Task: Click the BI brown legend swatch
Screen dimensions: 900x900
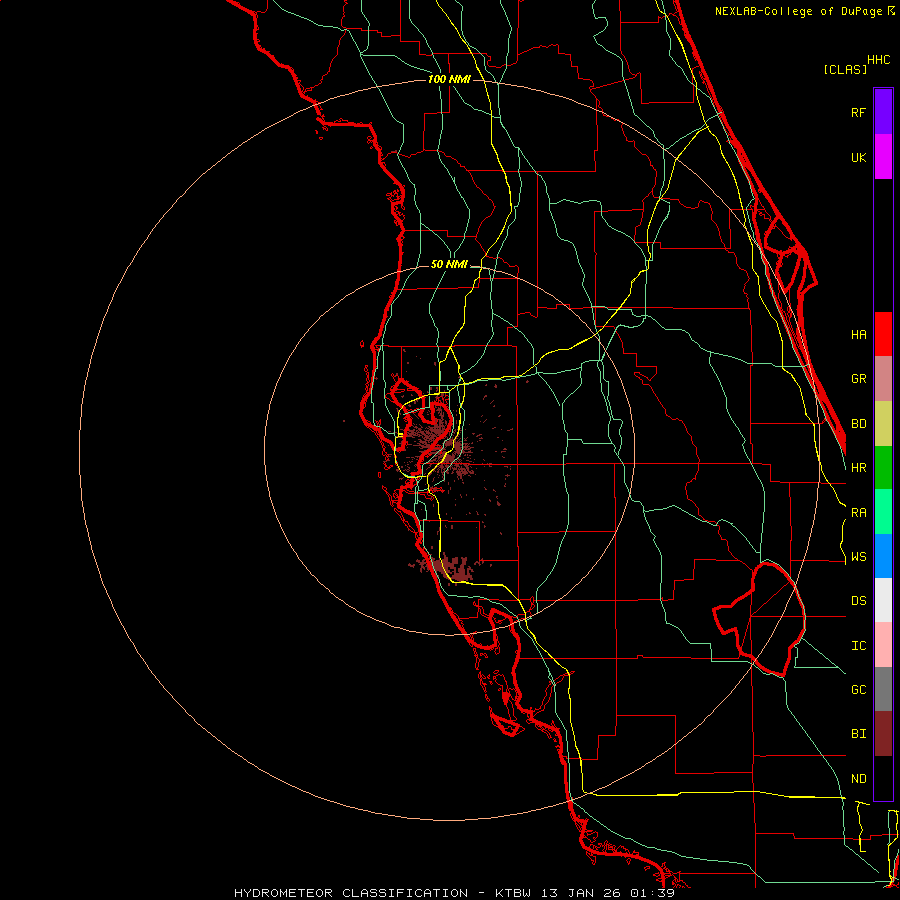Action: click(883, 734)
